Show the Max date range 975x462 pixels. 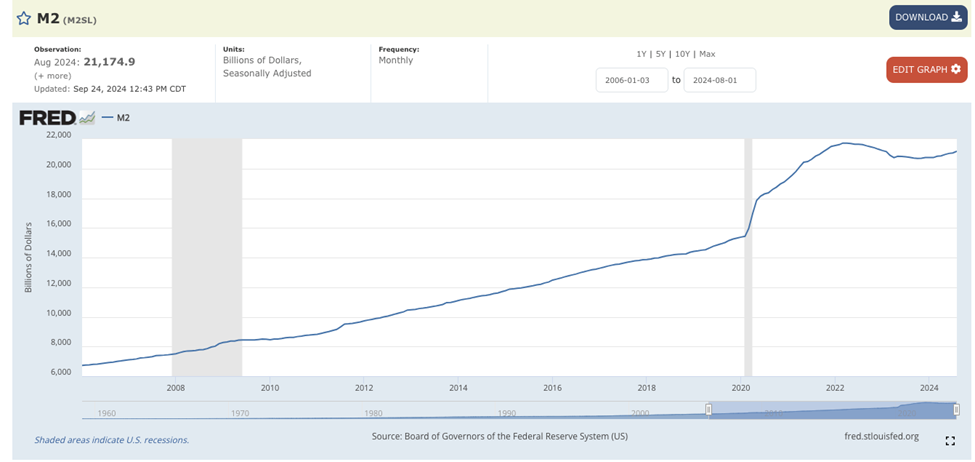point(707,54)
